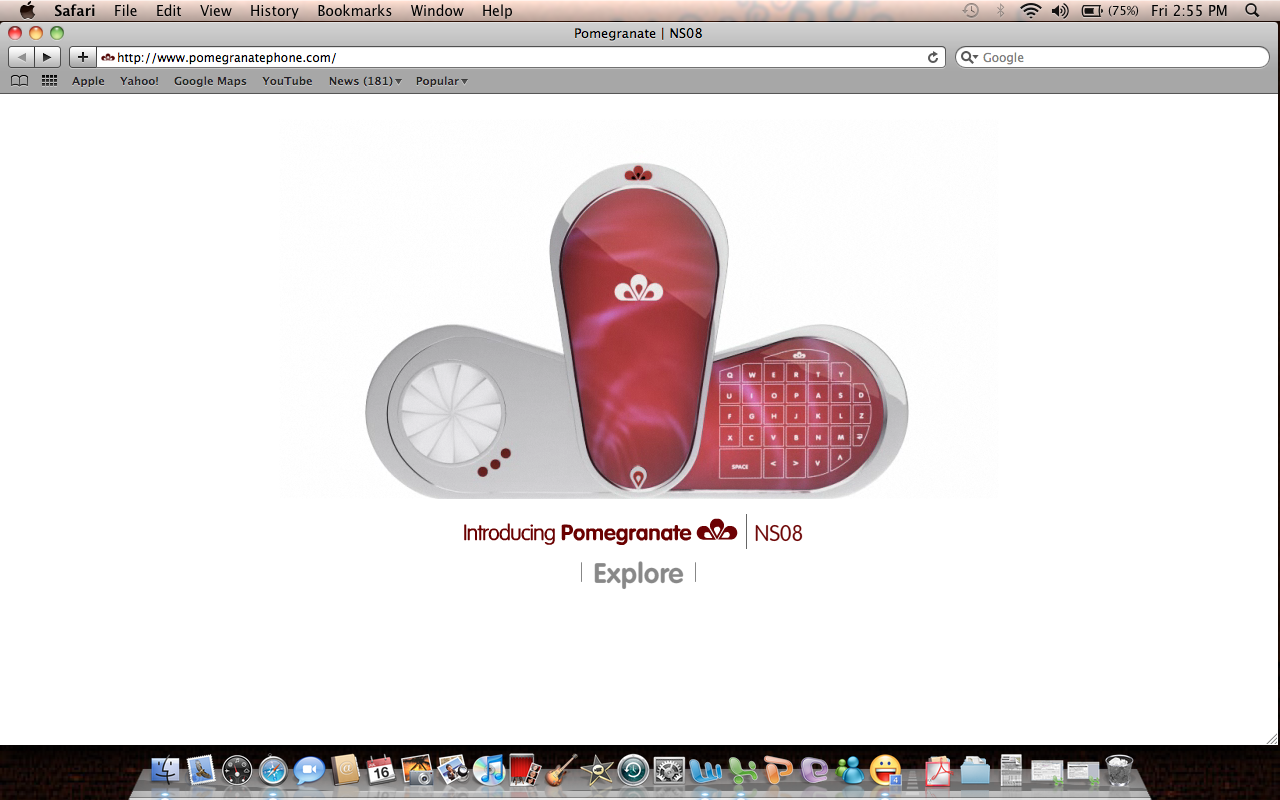
Task: Open the PDF document in dock
Action: [938, 770]
